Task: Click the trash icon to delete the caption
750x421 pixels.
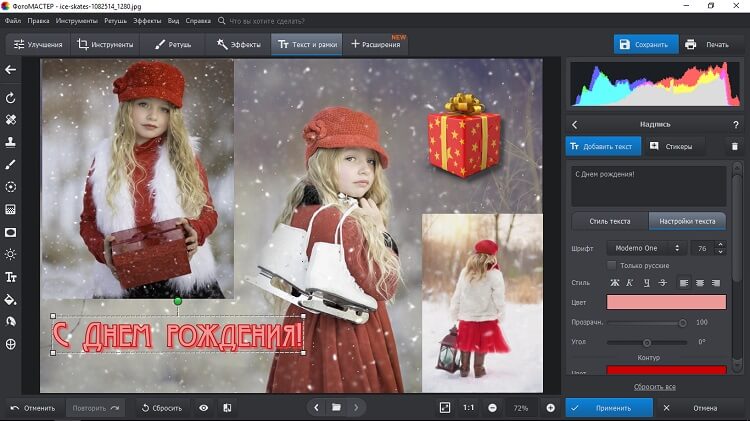Action: click(734, 146)
